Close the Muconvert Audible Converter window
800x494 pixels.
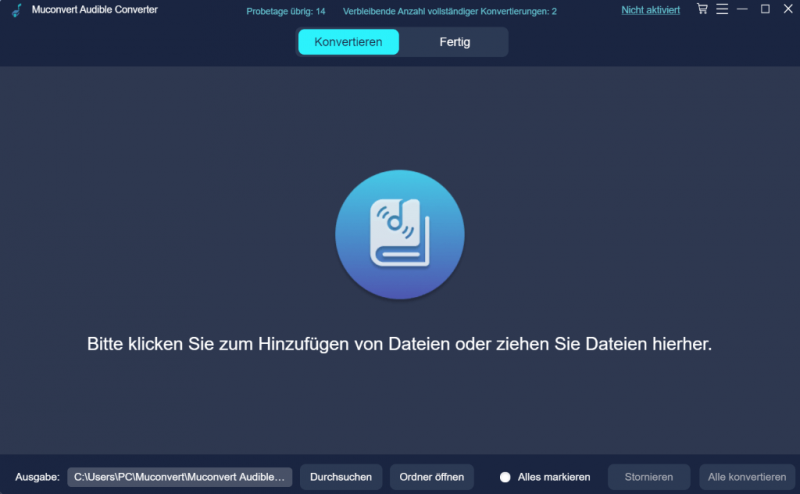pyautogui.click(x=788, y=9)
